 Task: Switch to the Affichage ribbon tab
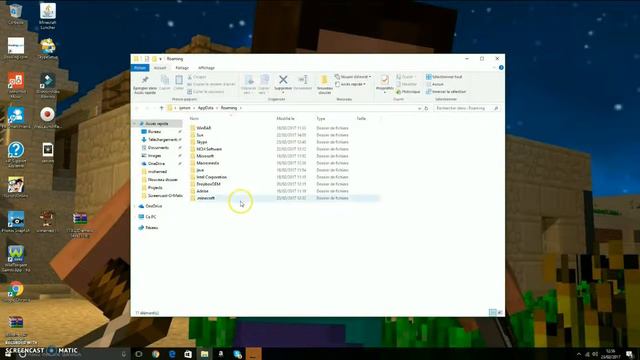click(206, 68)
